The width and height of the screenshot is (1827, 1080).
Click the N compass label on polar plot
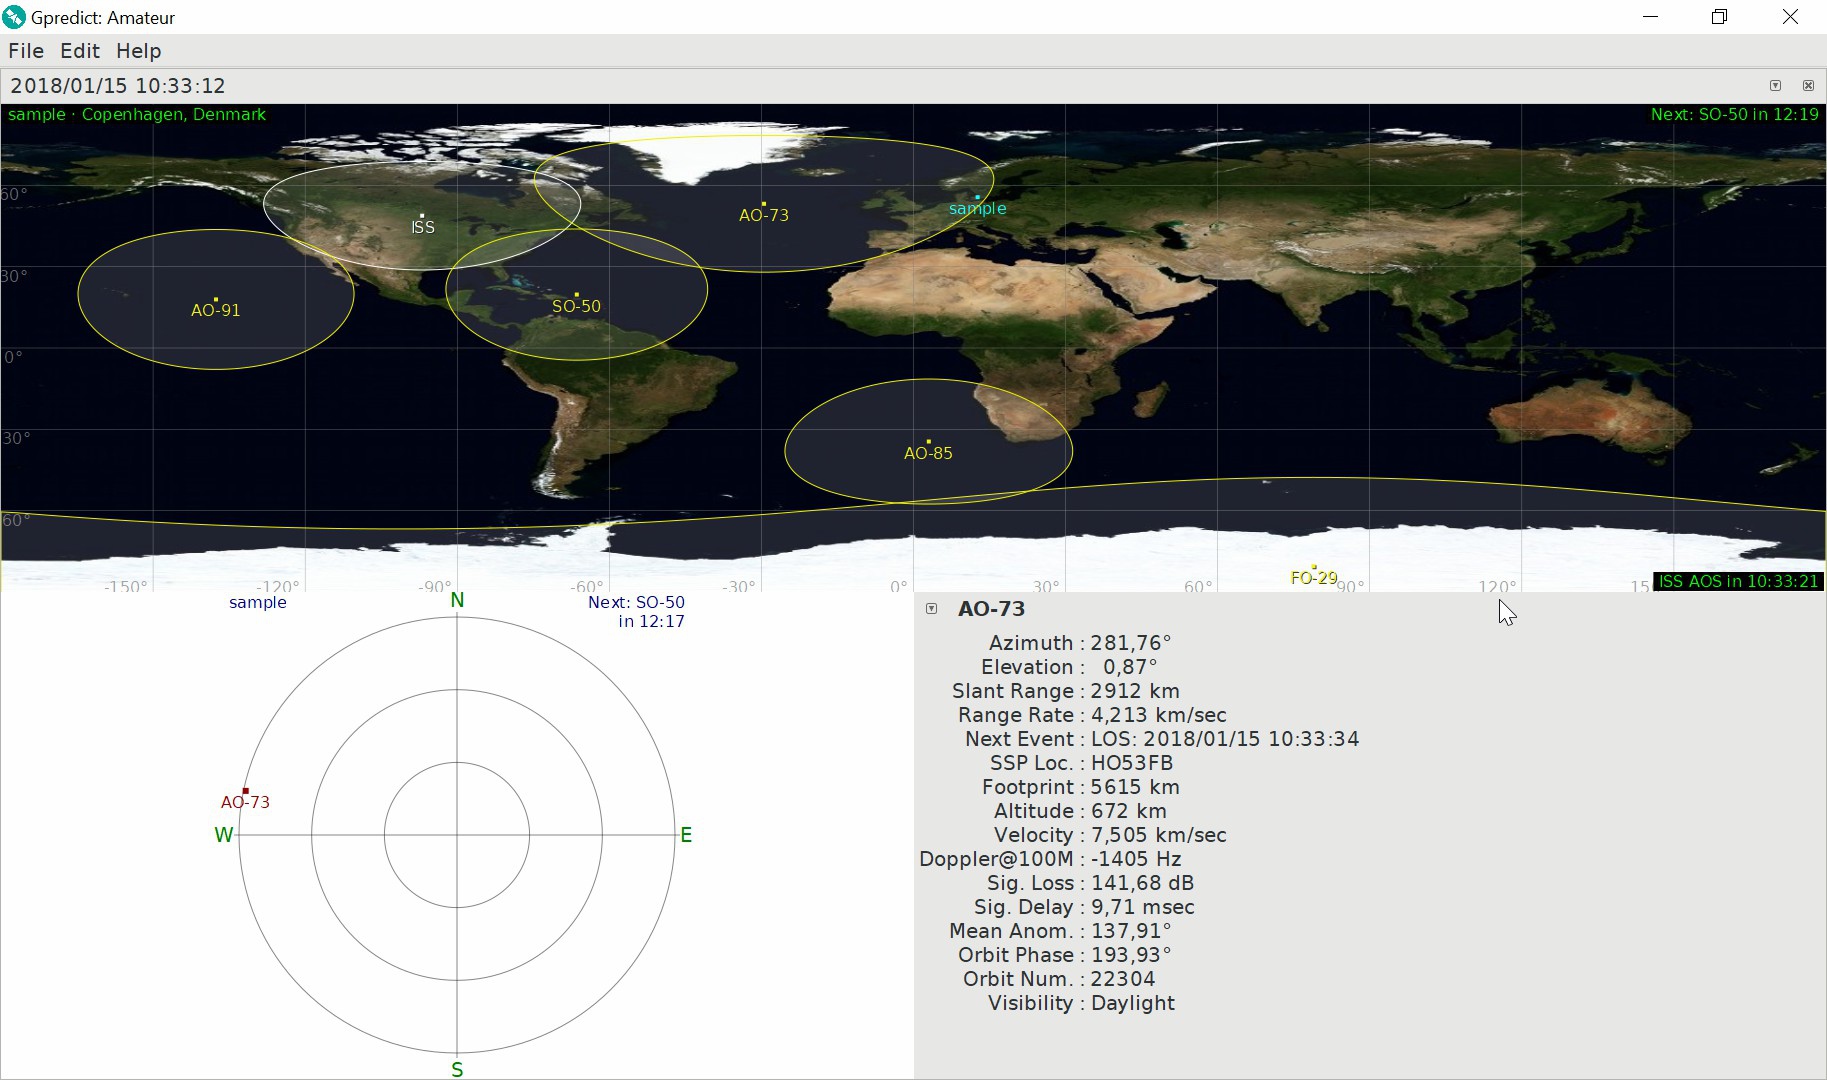tap(457, 600)
